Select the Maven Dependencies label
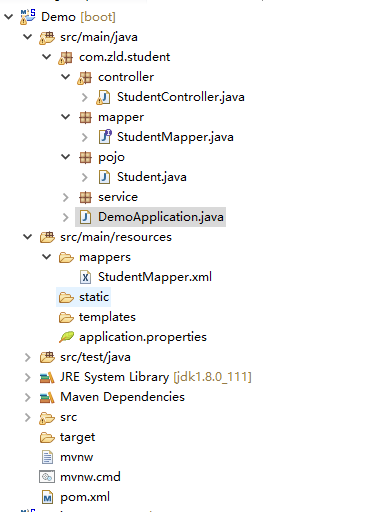 tap(122, 397)
